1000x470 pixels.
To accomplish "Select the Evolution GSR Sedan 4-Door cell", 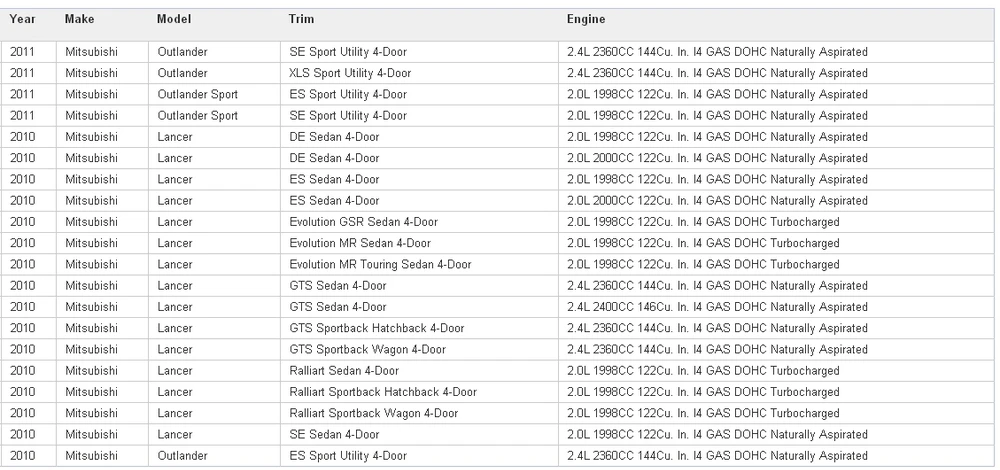I will pyautogui.click(x=419, y=222).
